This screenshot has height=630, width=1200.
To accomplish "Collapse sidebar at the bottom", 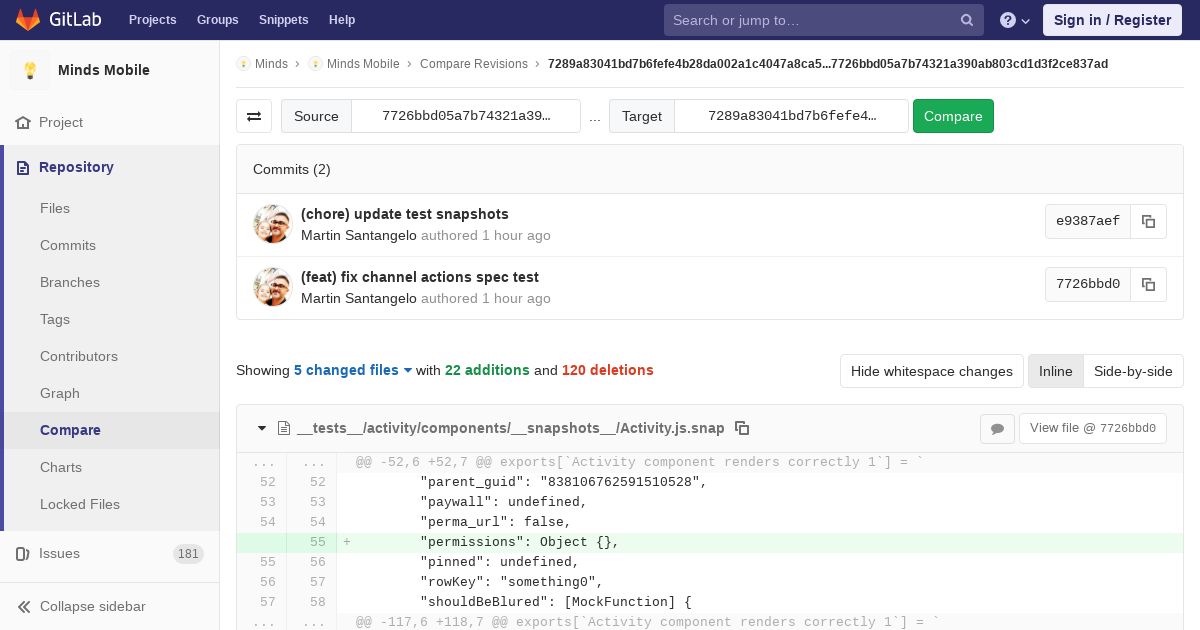I will 92,606.
